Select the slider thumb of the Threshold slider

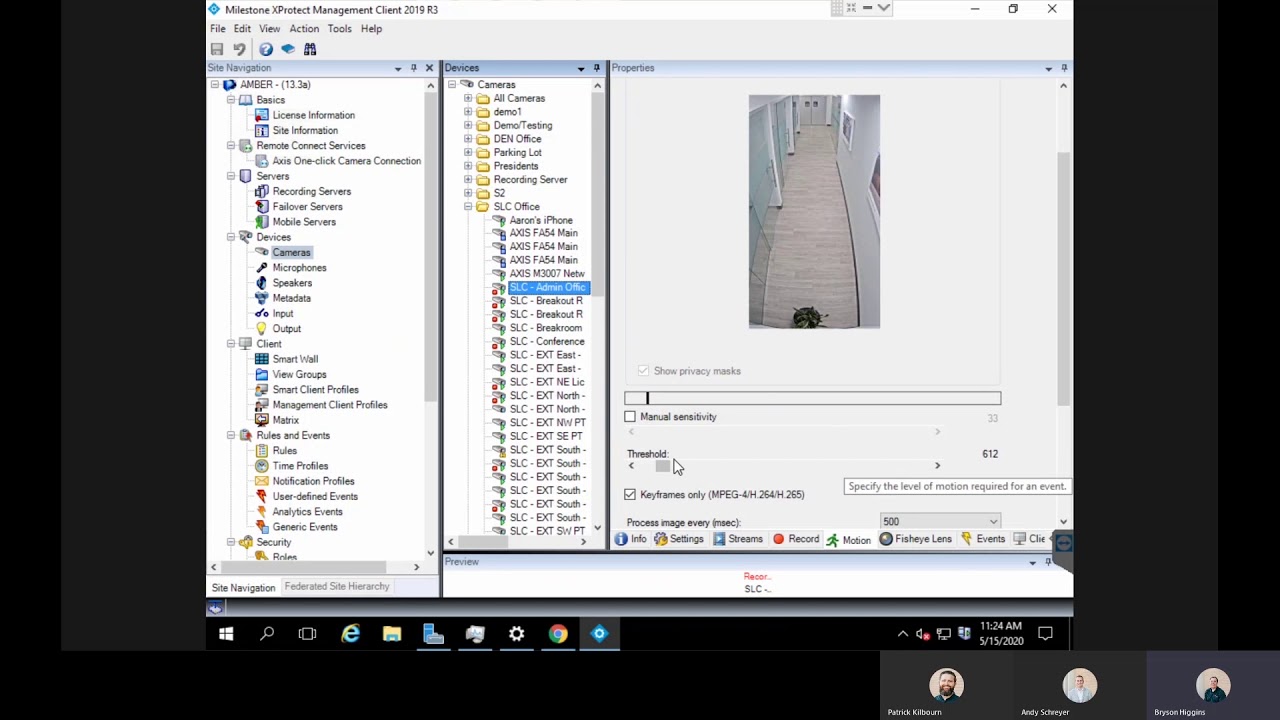[662, 466]
